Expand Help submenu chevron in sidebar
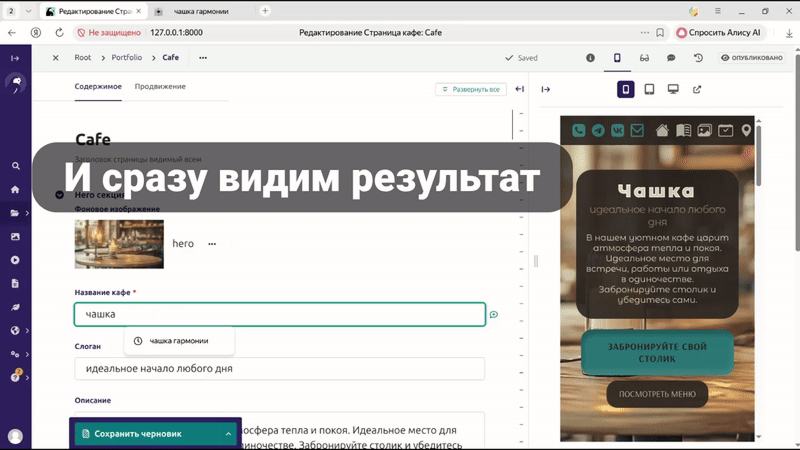Screen dimensions: 800x450 27,378
